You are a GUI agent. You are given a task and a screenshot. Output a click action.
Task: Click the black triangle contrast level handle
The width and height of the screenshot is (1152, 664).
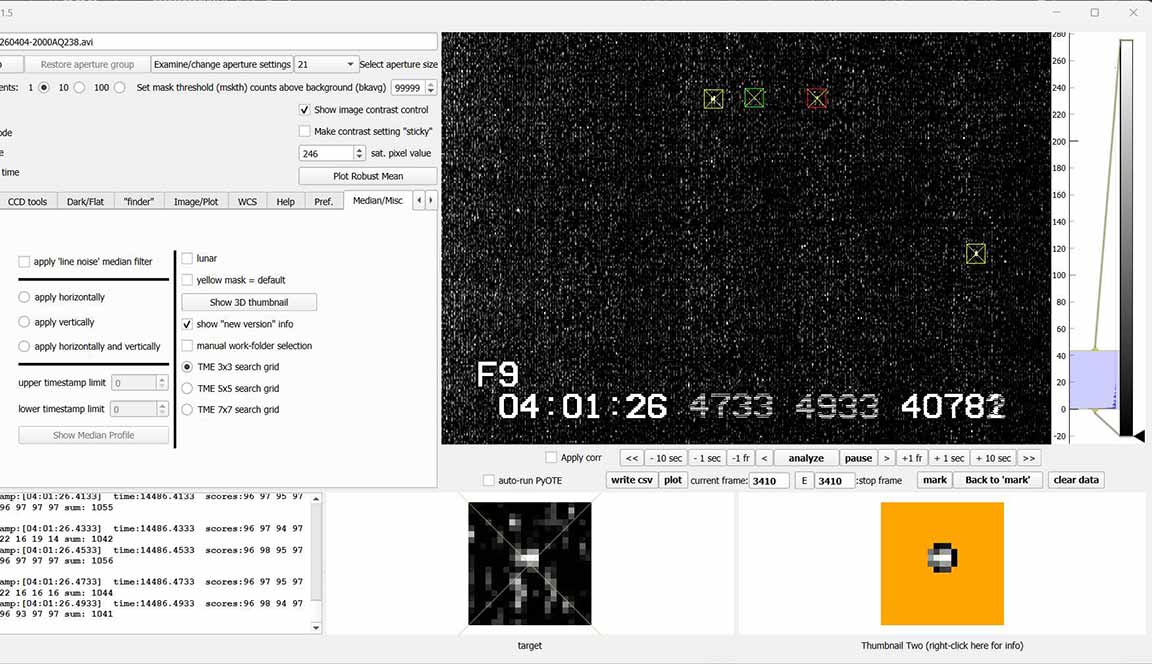[x=1138, y=435]
